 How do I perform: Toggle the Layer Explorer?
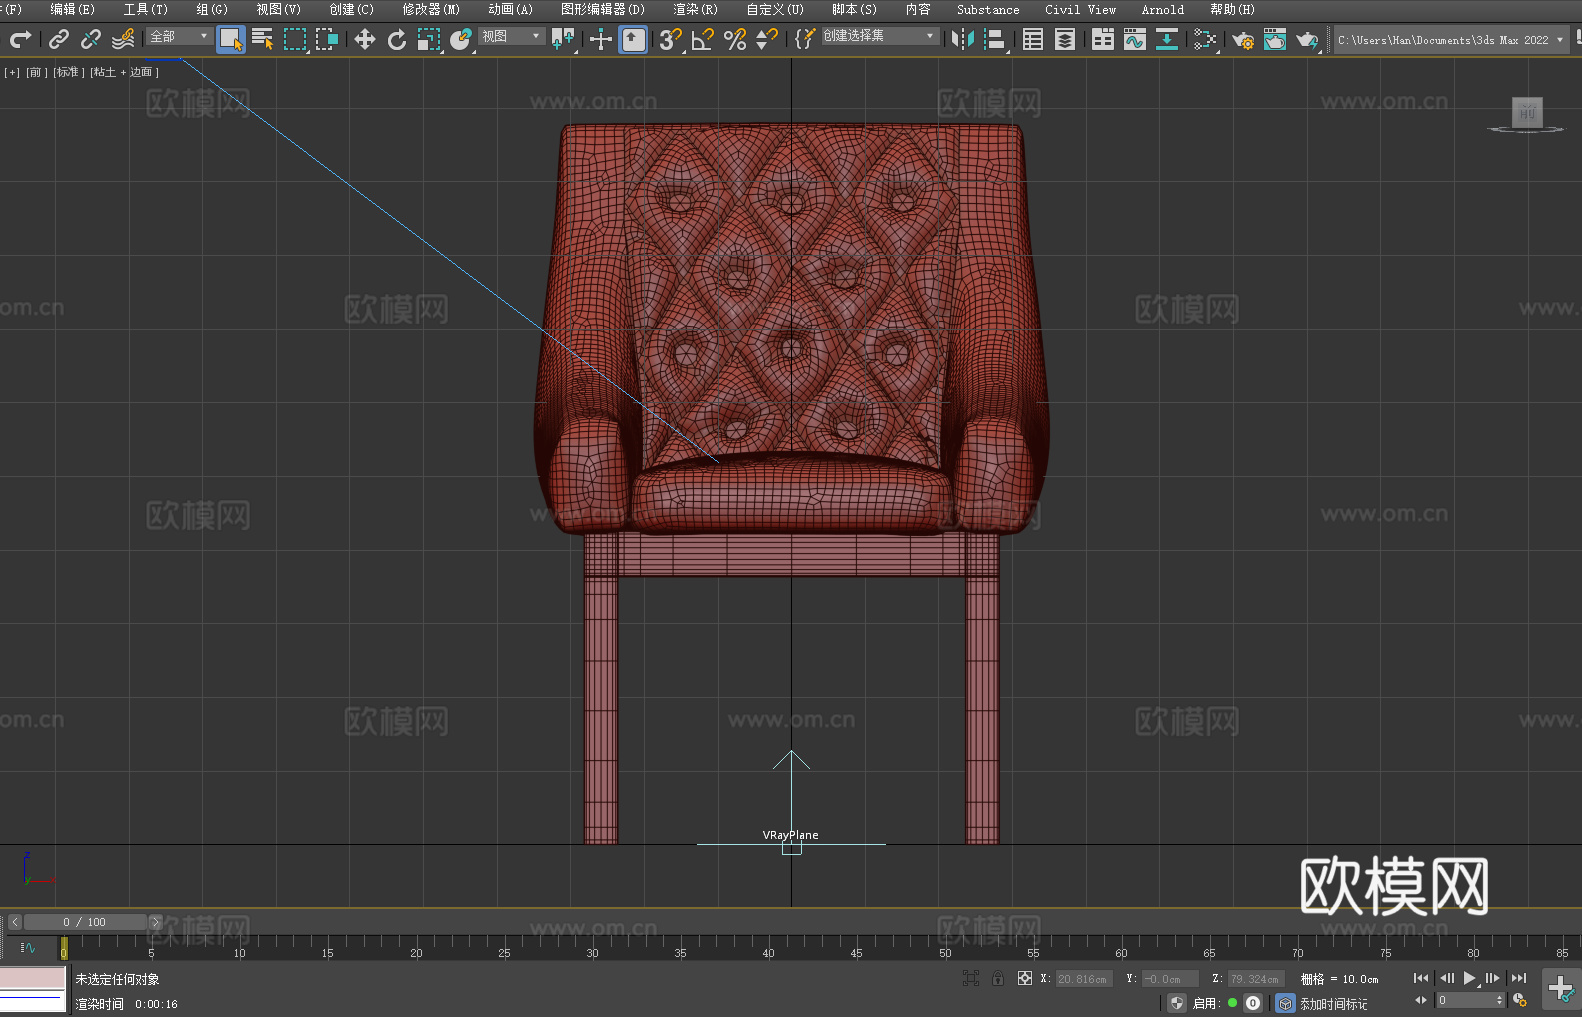click(x=1065, y=39)
